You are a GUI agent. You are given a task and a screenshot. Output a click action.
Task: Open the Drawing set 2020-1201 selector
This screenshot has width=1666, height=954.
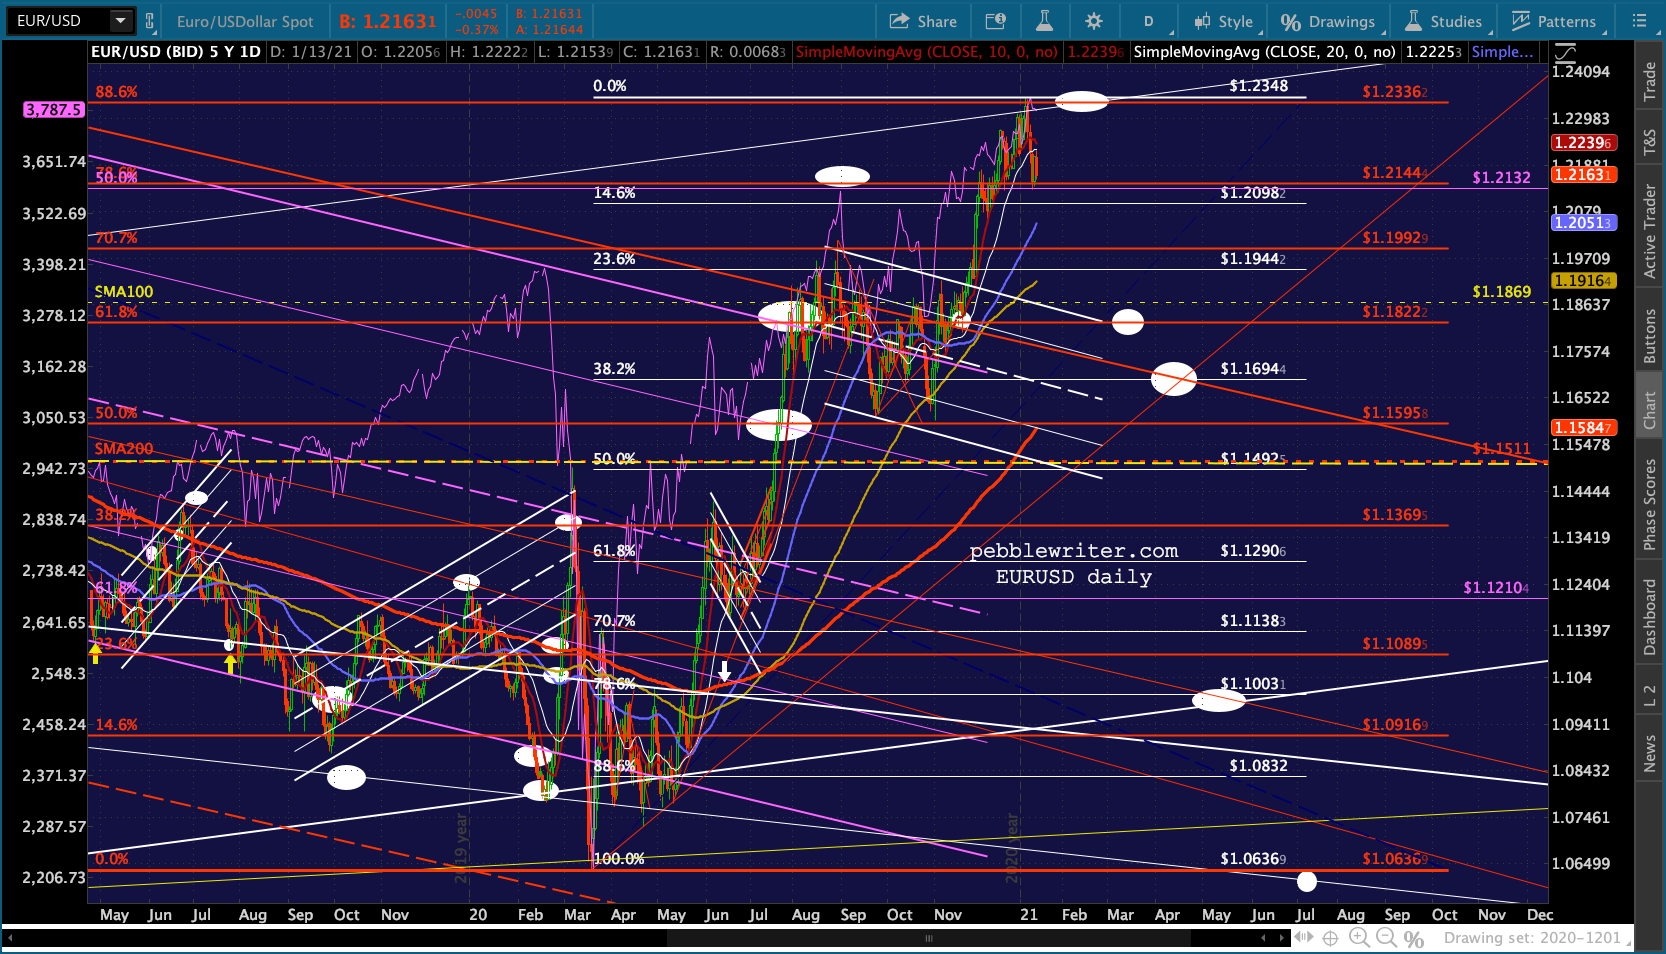tap(1531, 938)
